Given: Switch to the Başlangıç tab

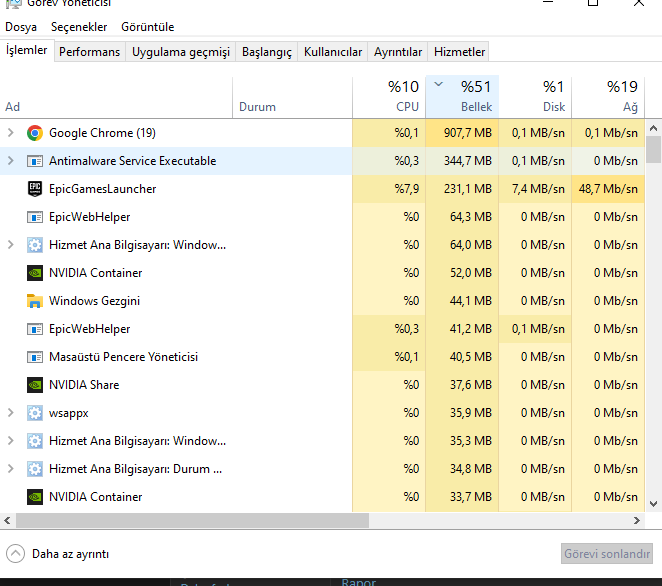Looking at the screenshot, I should 266,52.
